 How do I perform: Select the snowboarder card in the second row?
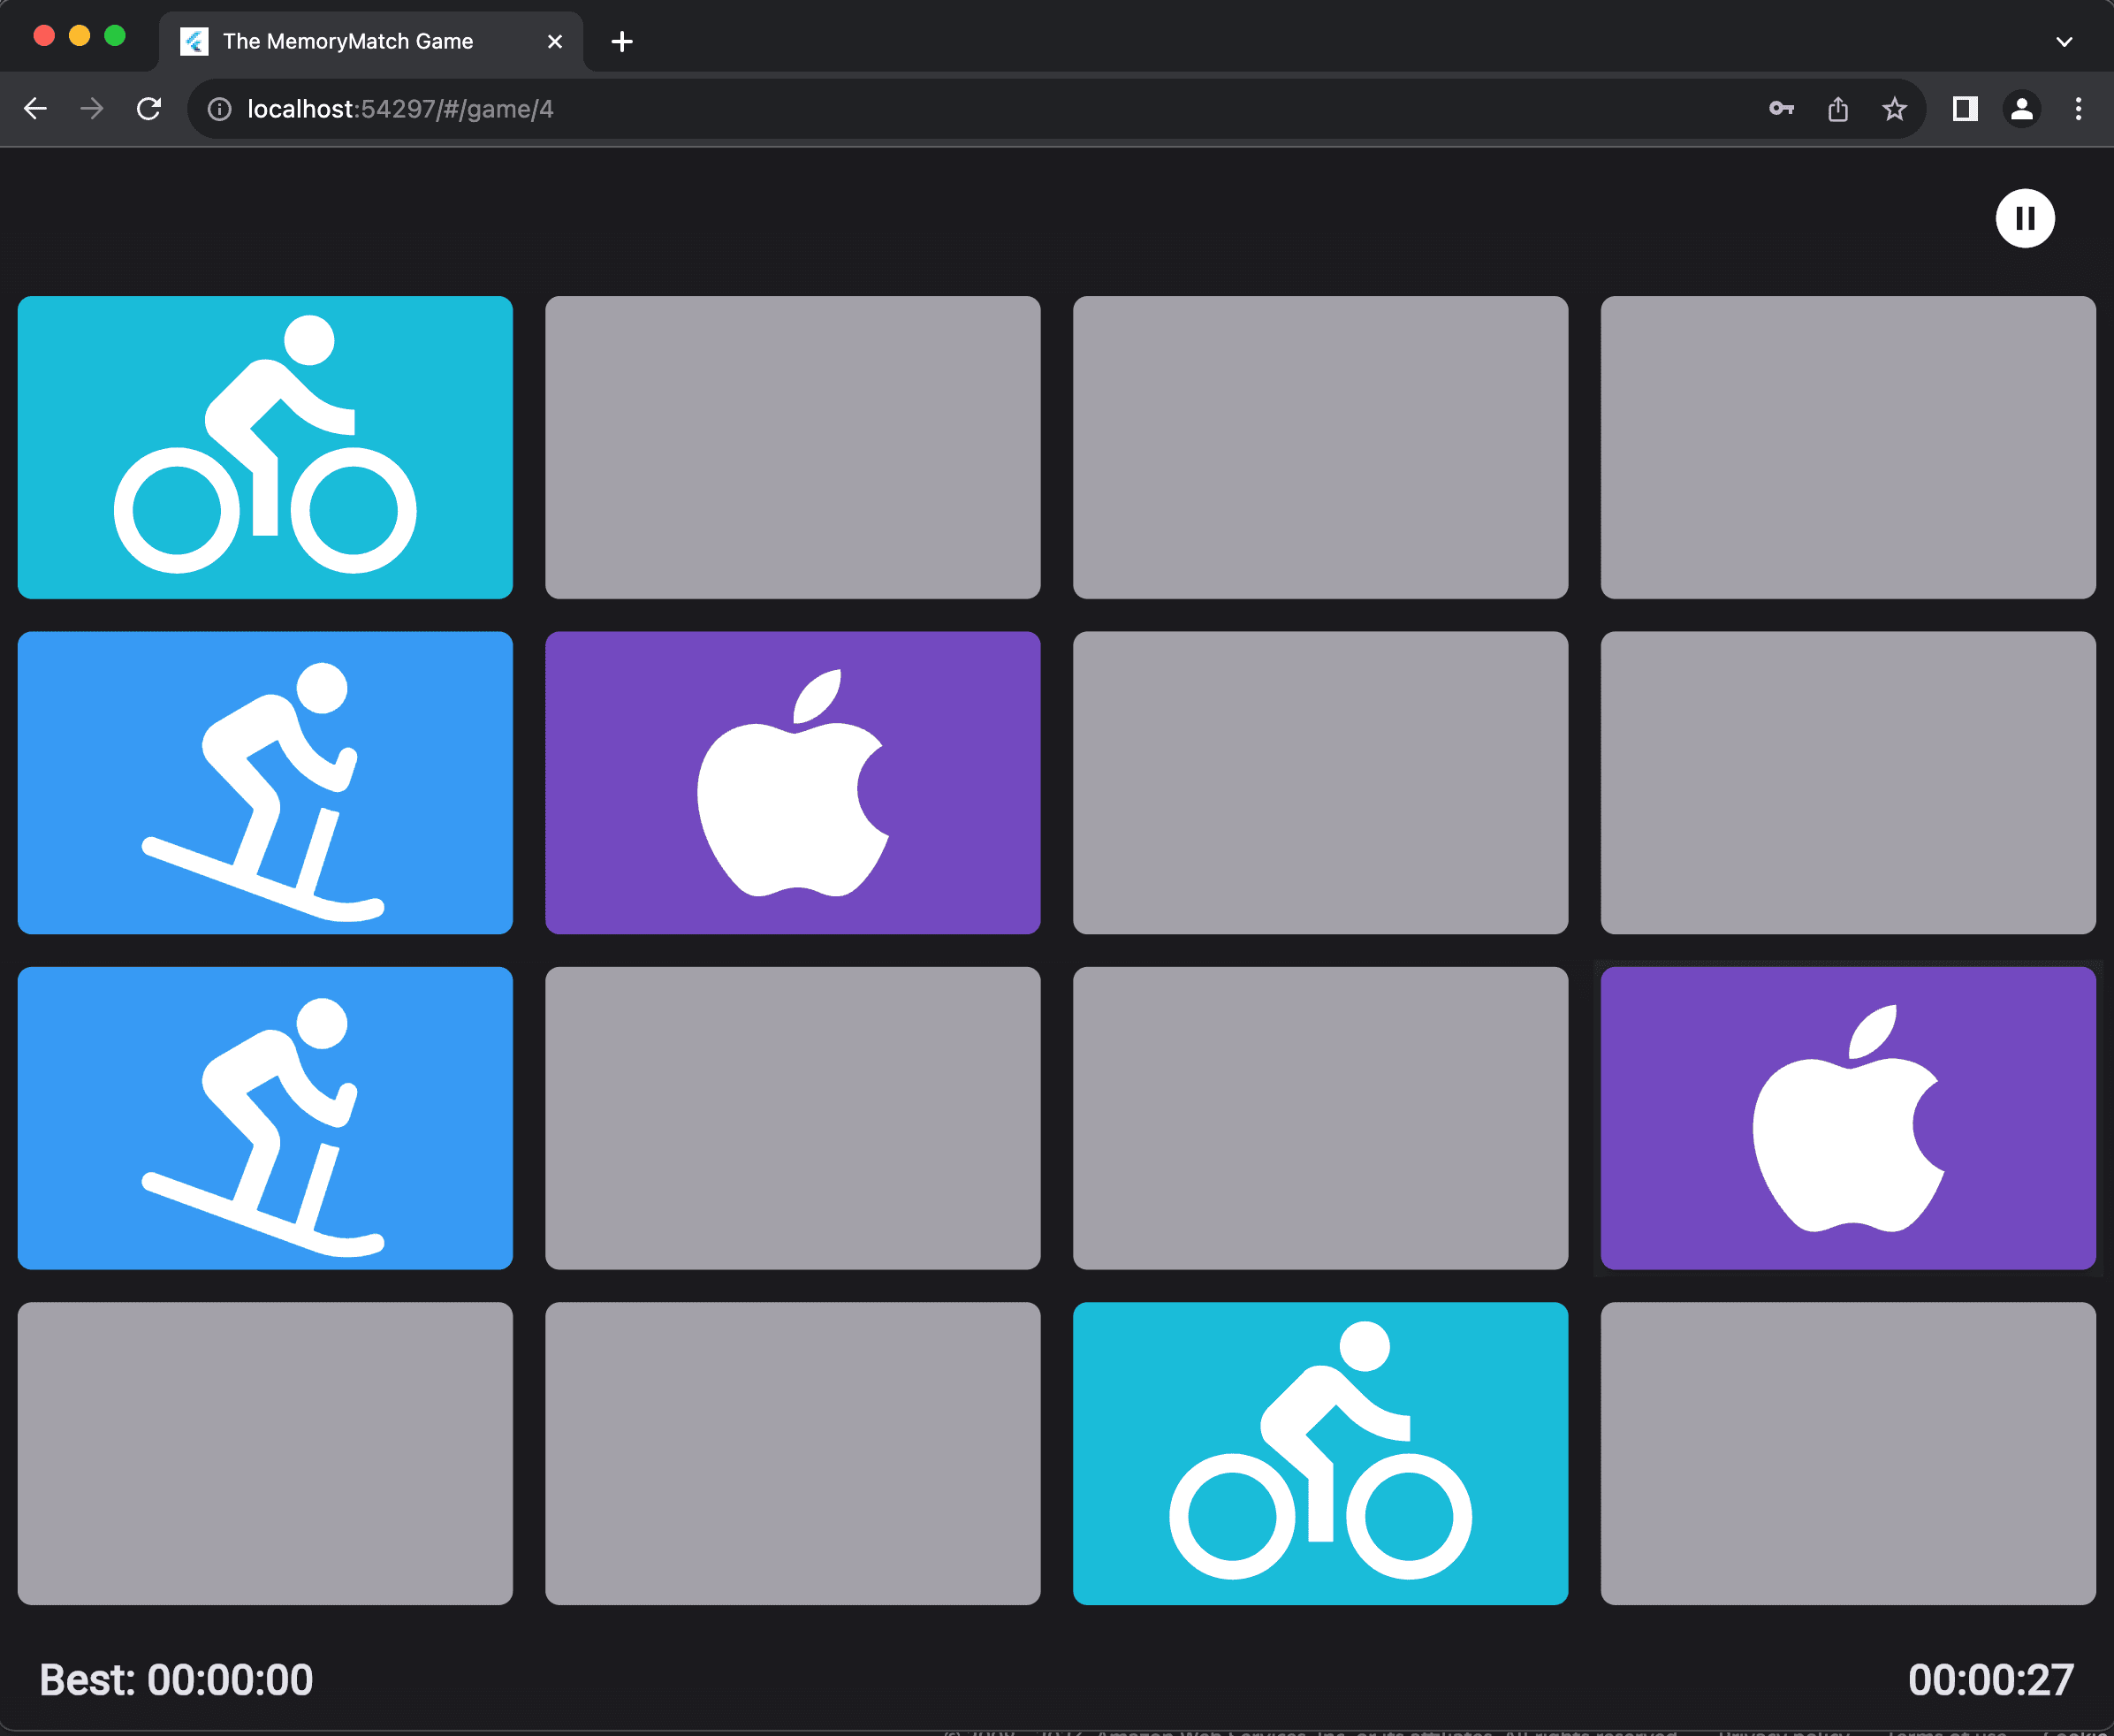pyautogui.click(x=265, y=783)
